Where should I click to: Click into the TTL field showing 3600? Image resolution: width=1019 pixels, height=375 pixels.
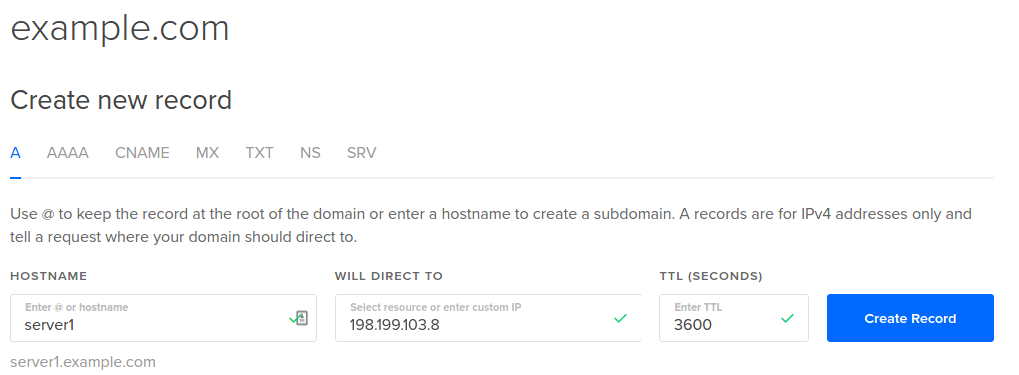734,318
